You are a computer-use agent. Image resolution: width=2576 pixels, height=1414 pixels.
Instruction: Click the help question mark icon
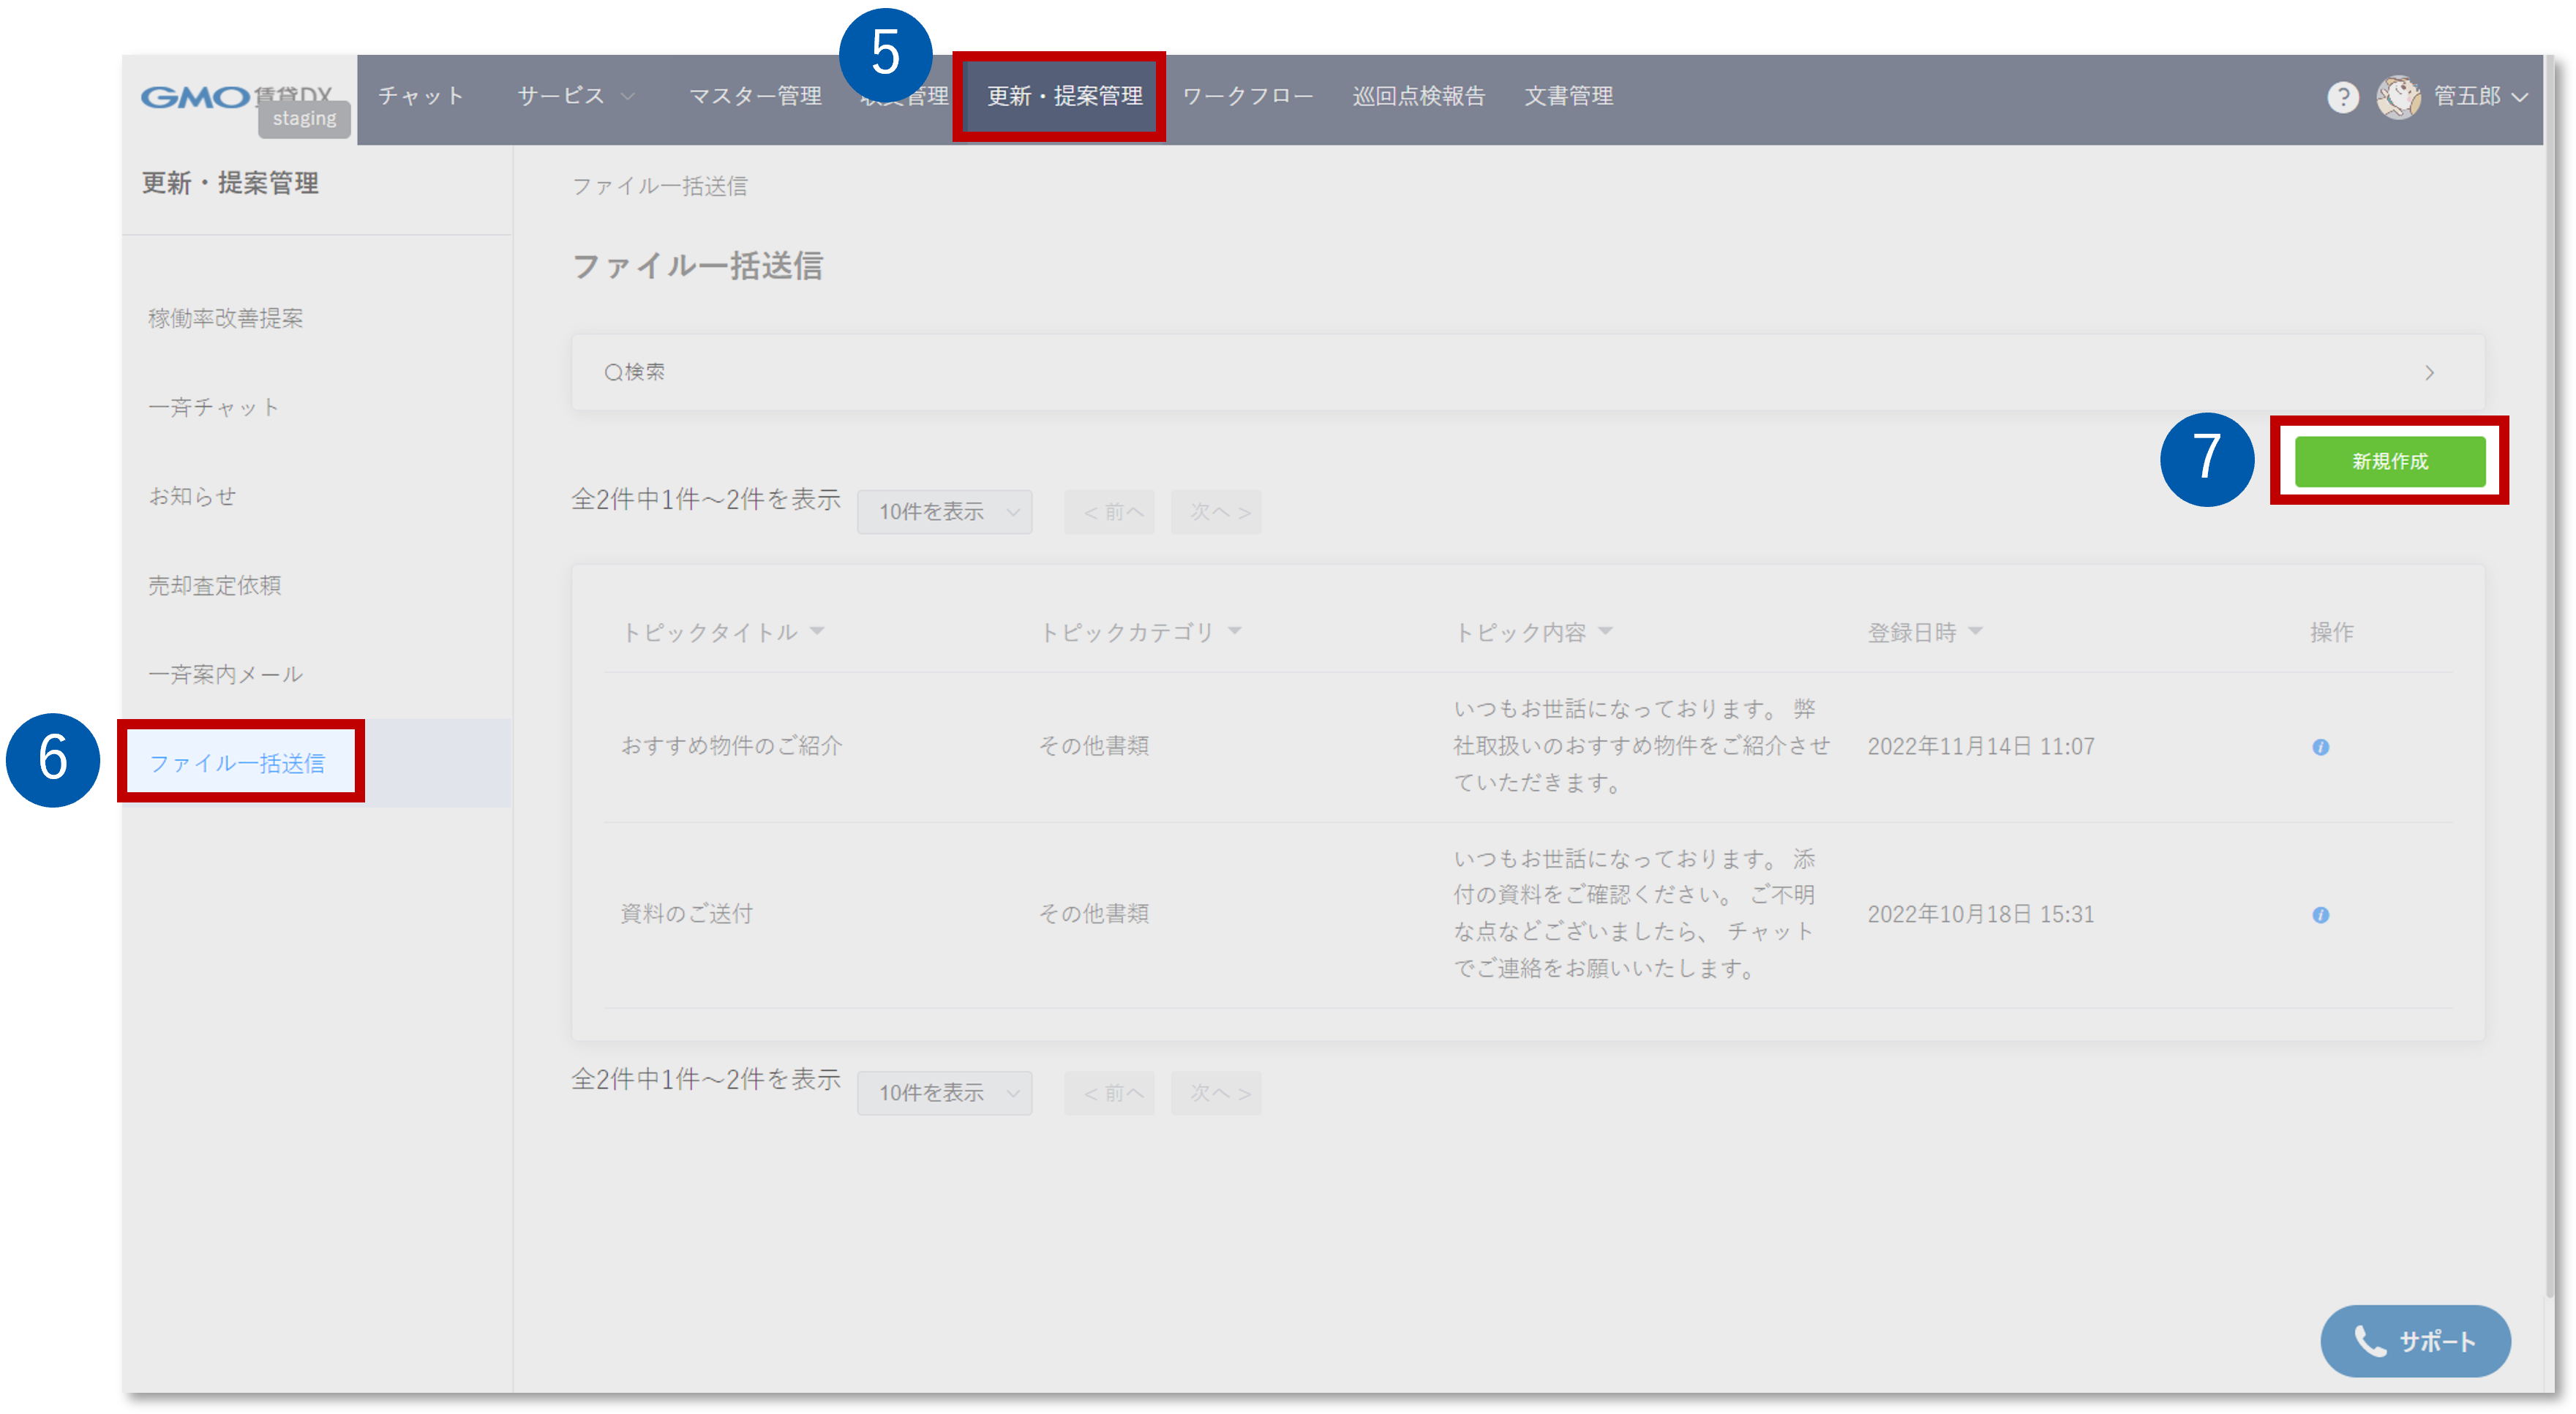tap(2342, 97)
